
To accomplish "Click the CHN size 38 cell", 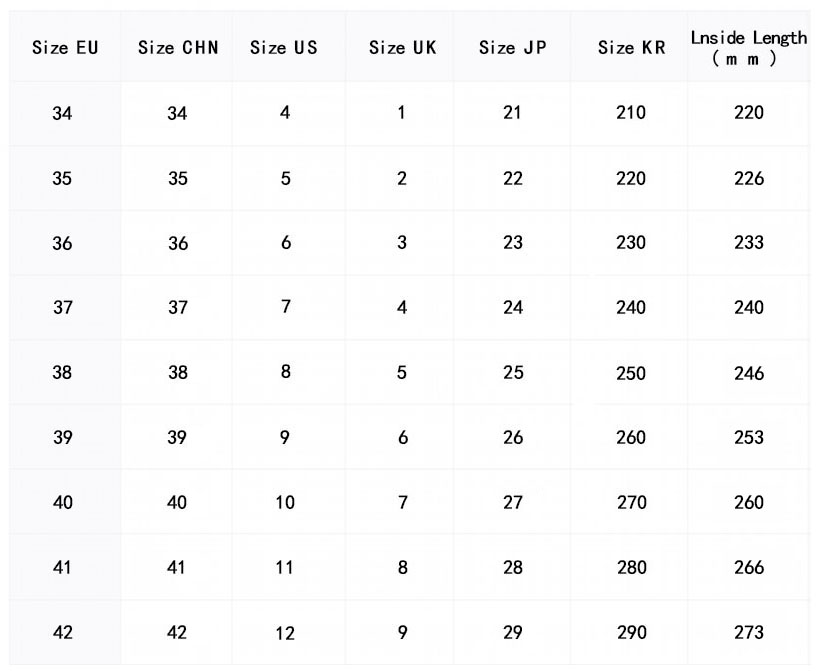I will pyautogui.click(x=177, y=373).
